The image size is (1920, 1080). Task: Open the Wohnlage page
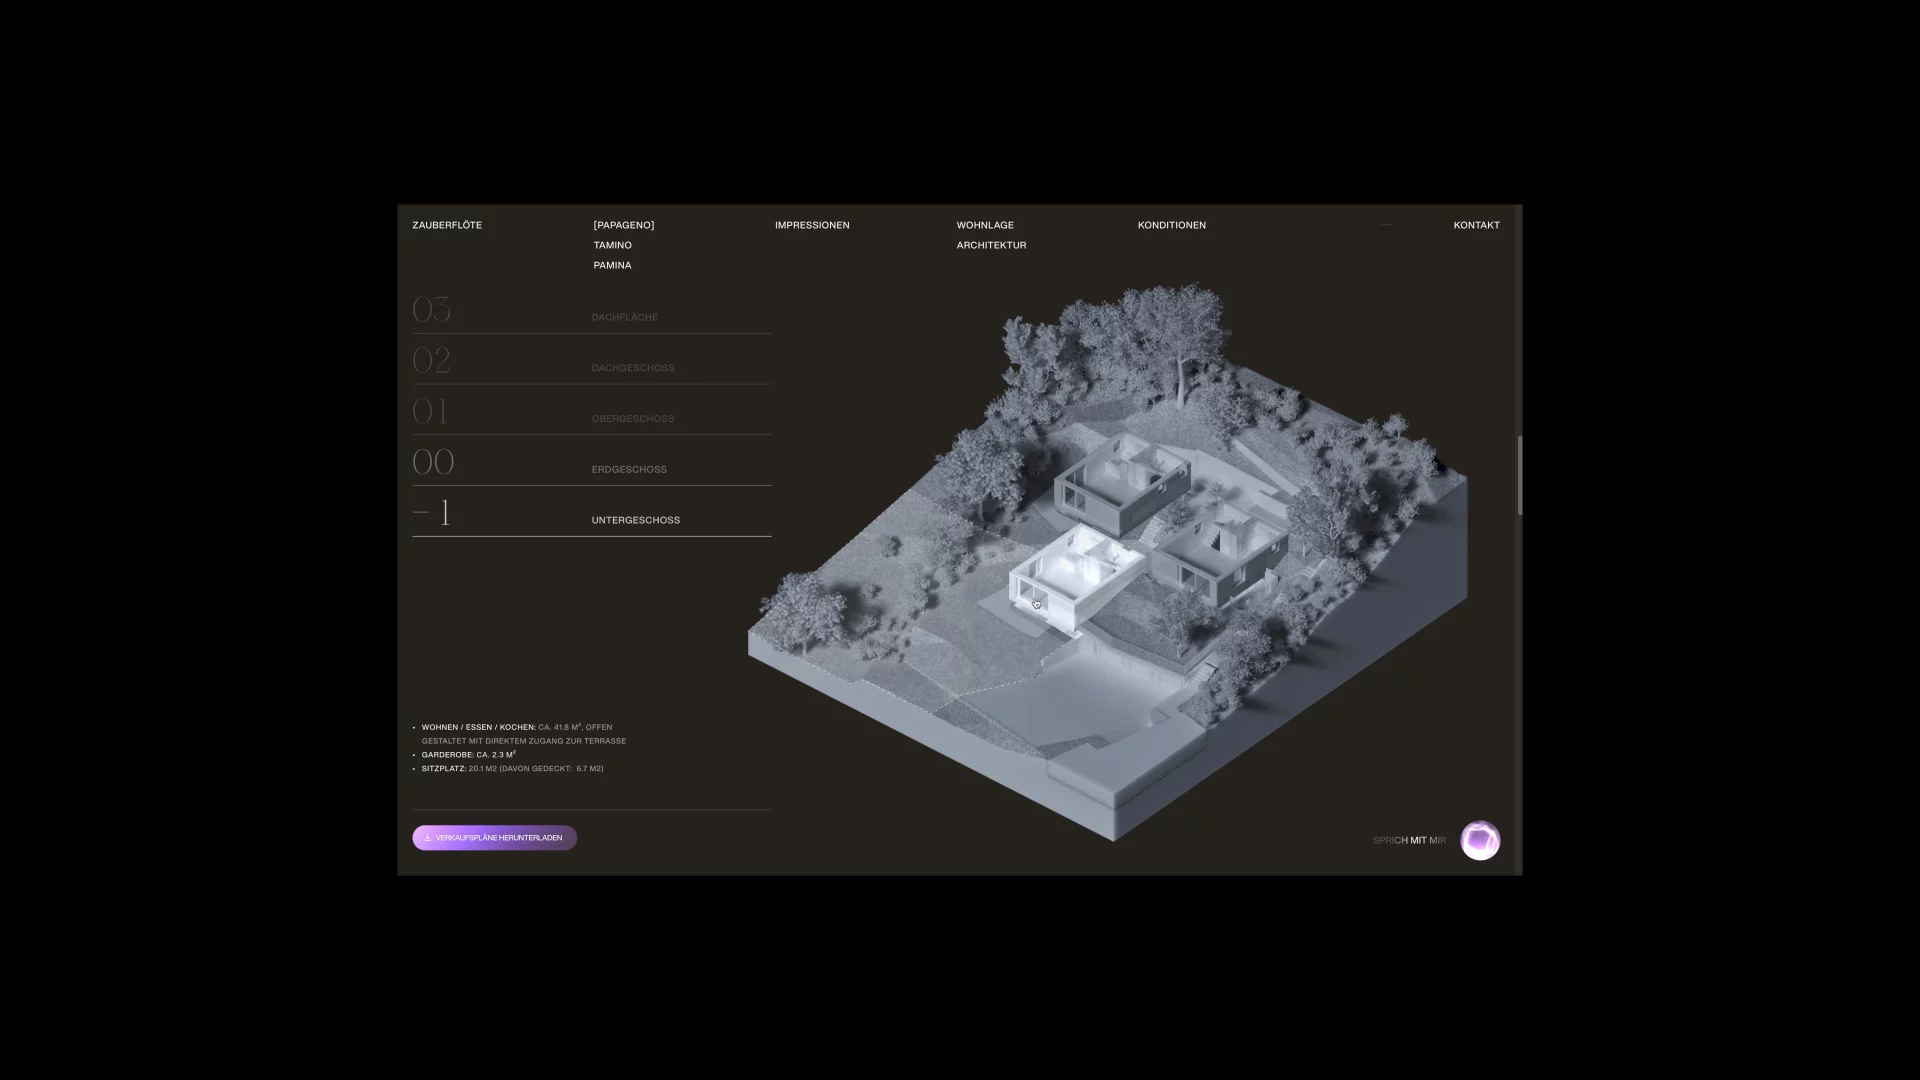tap(985, 225)
